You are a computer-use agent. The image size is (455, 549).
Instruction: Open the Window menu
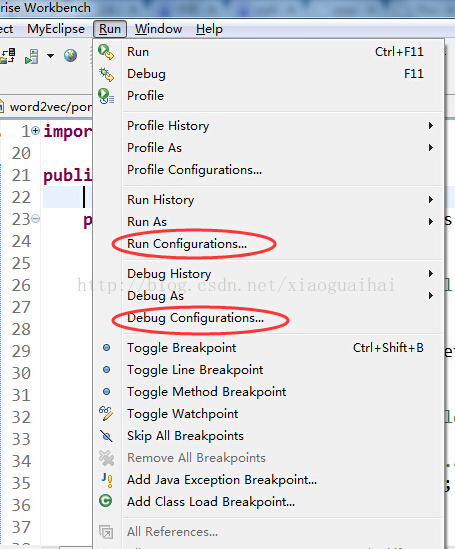(159, 29)
